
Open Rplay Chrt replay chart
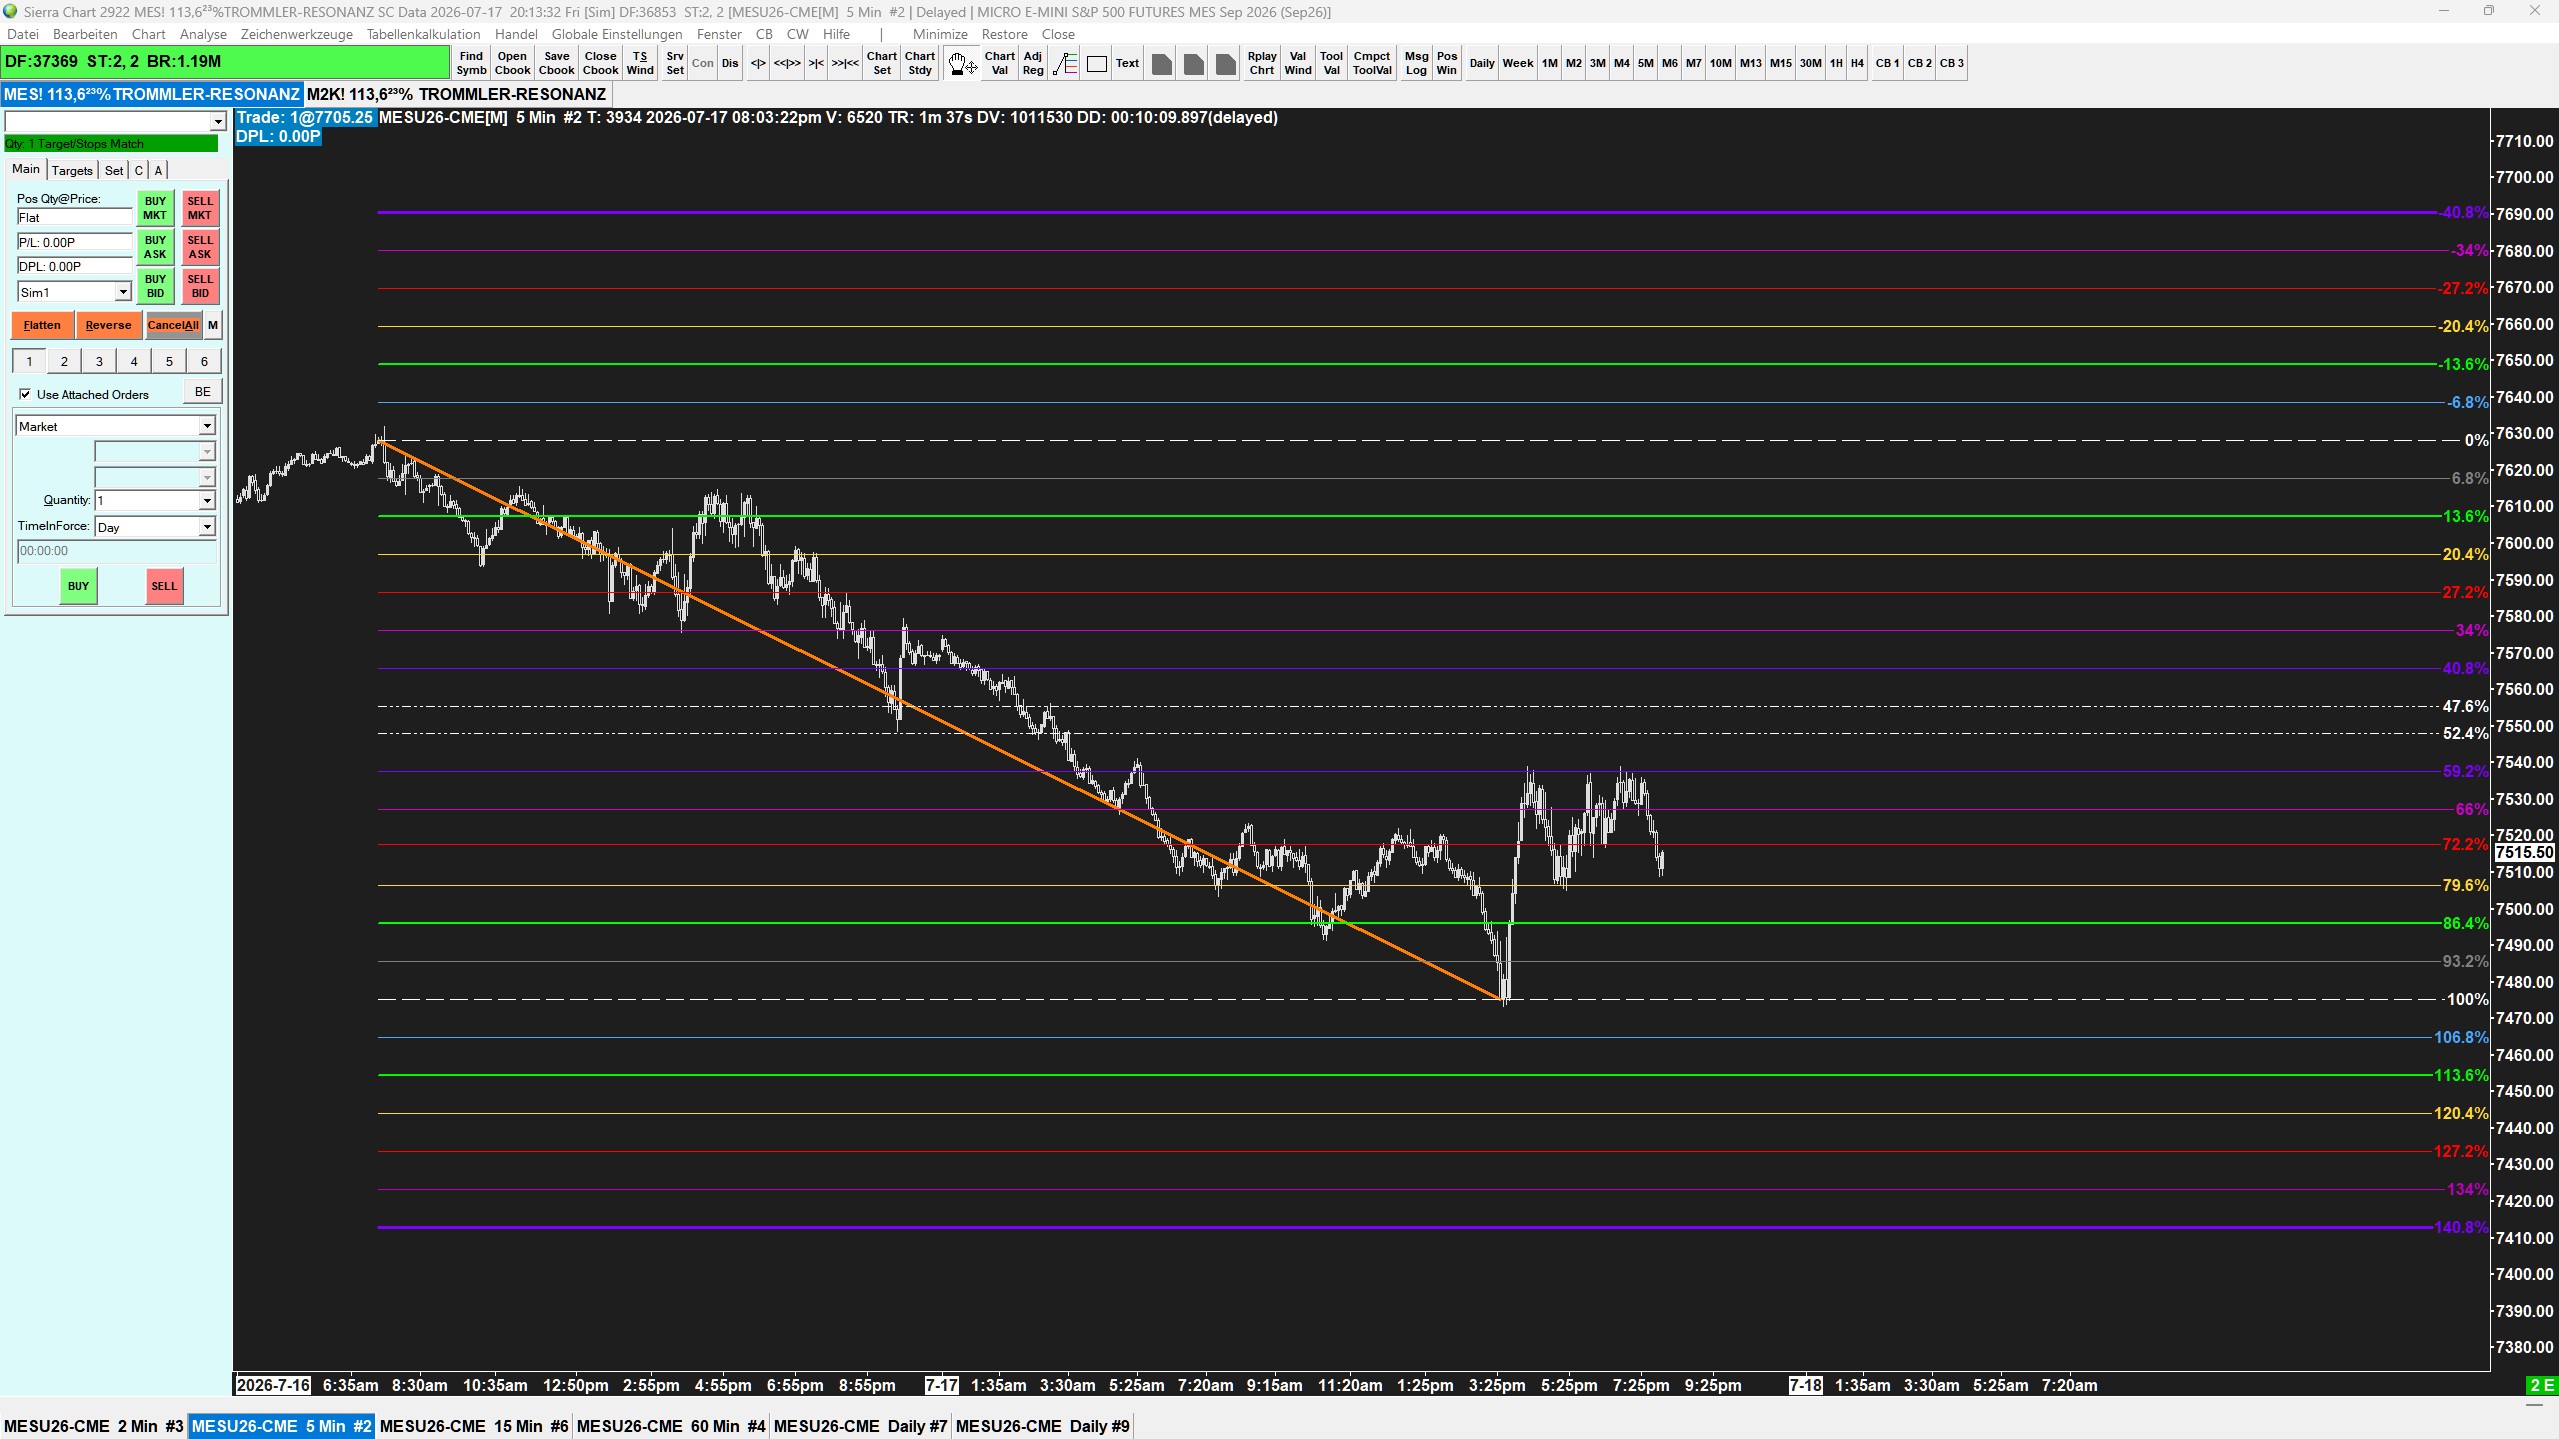[x=1262, y=64]
